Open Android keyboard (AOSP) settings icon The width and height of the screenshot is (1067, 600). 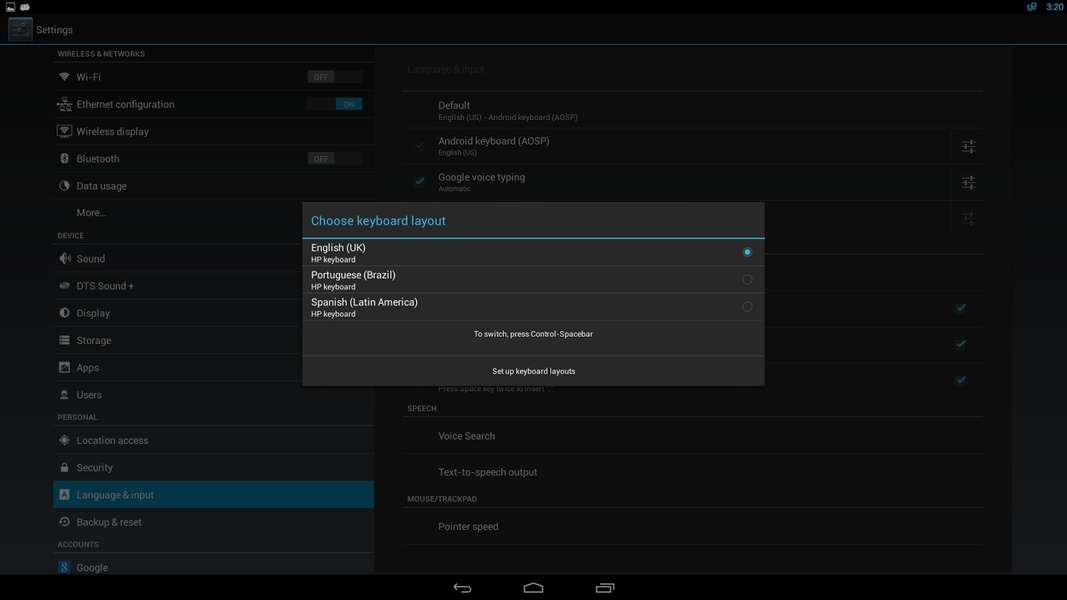pyautogui.click(x=968, y=146)
